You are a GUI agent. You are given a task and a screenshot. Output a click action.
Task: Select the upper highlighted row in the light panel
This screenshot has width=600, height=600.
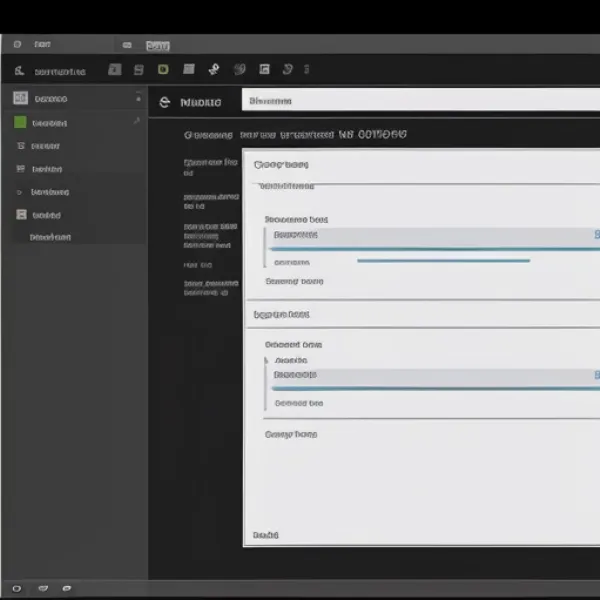click(x=430, y=236)
